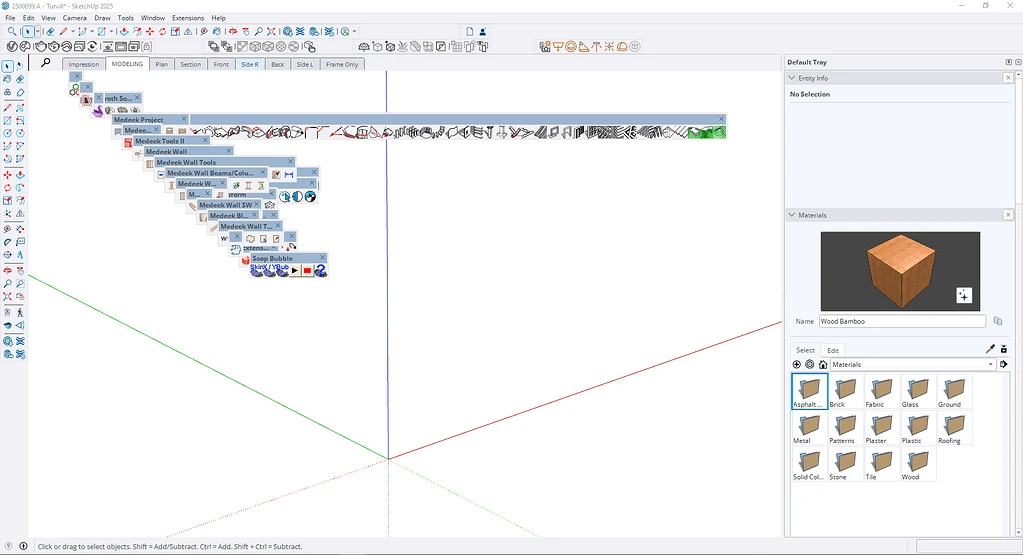Collapse the Materials panel
Viewport: 1023px width, 555px height.
coord(792,215)
